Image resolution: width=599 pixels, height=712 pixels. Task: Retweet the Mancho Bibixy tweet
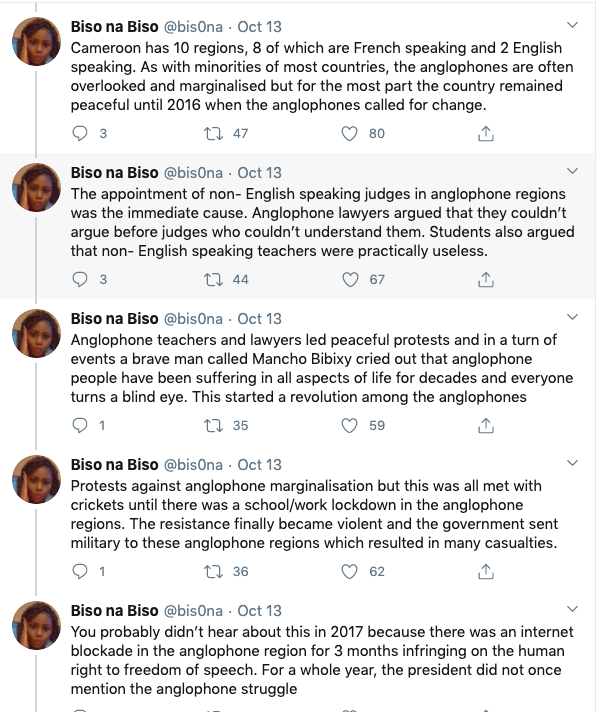click(x=213, y=425)
